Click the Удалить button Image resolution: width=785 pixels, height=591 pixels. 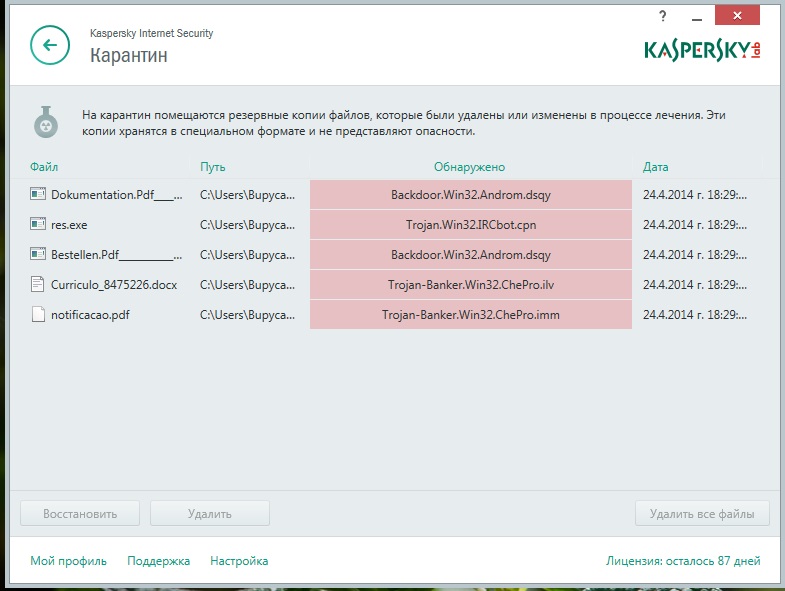(x=210, y=513)
